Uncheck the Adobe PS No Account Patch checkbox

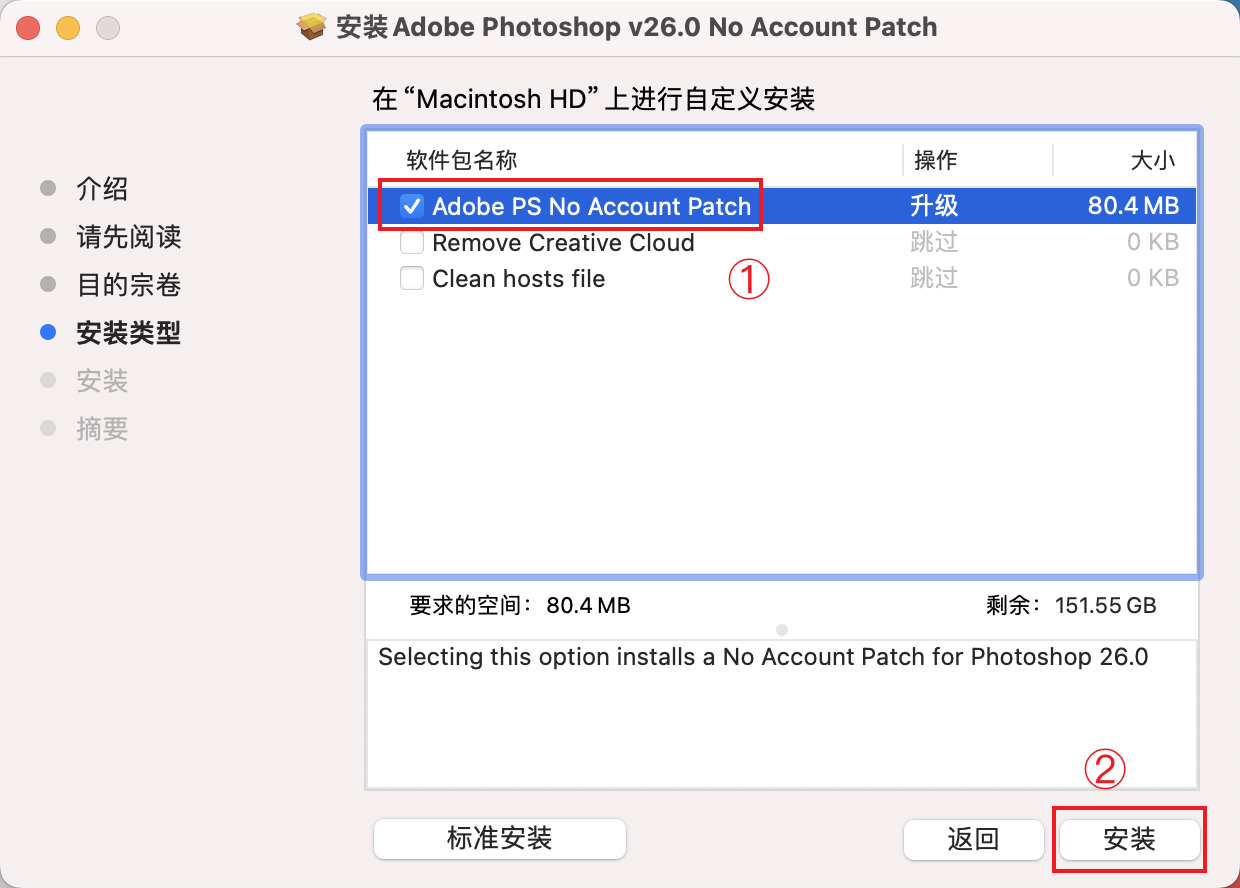pyautogui.click(x=412, y=207)
